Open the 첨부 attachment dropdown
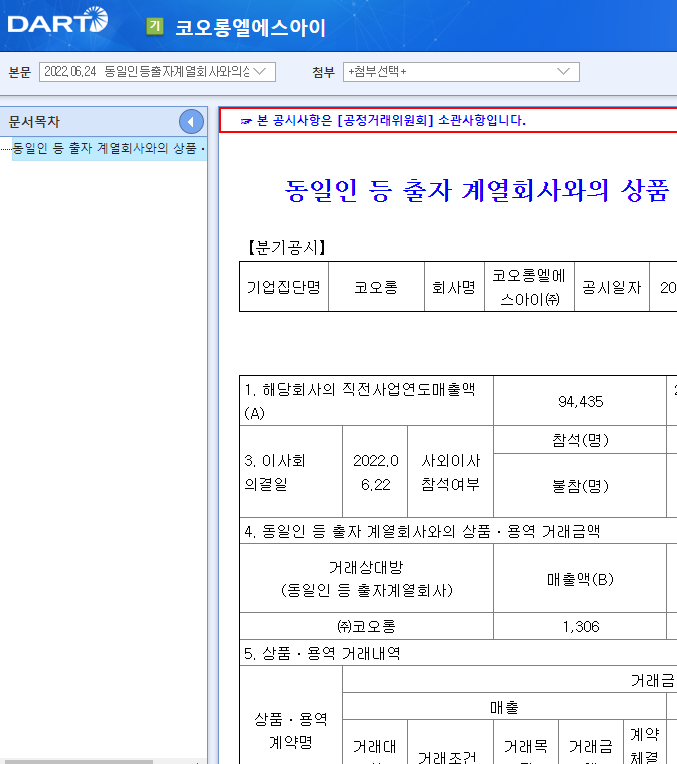 [461, 72]
